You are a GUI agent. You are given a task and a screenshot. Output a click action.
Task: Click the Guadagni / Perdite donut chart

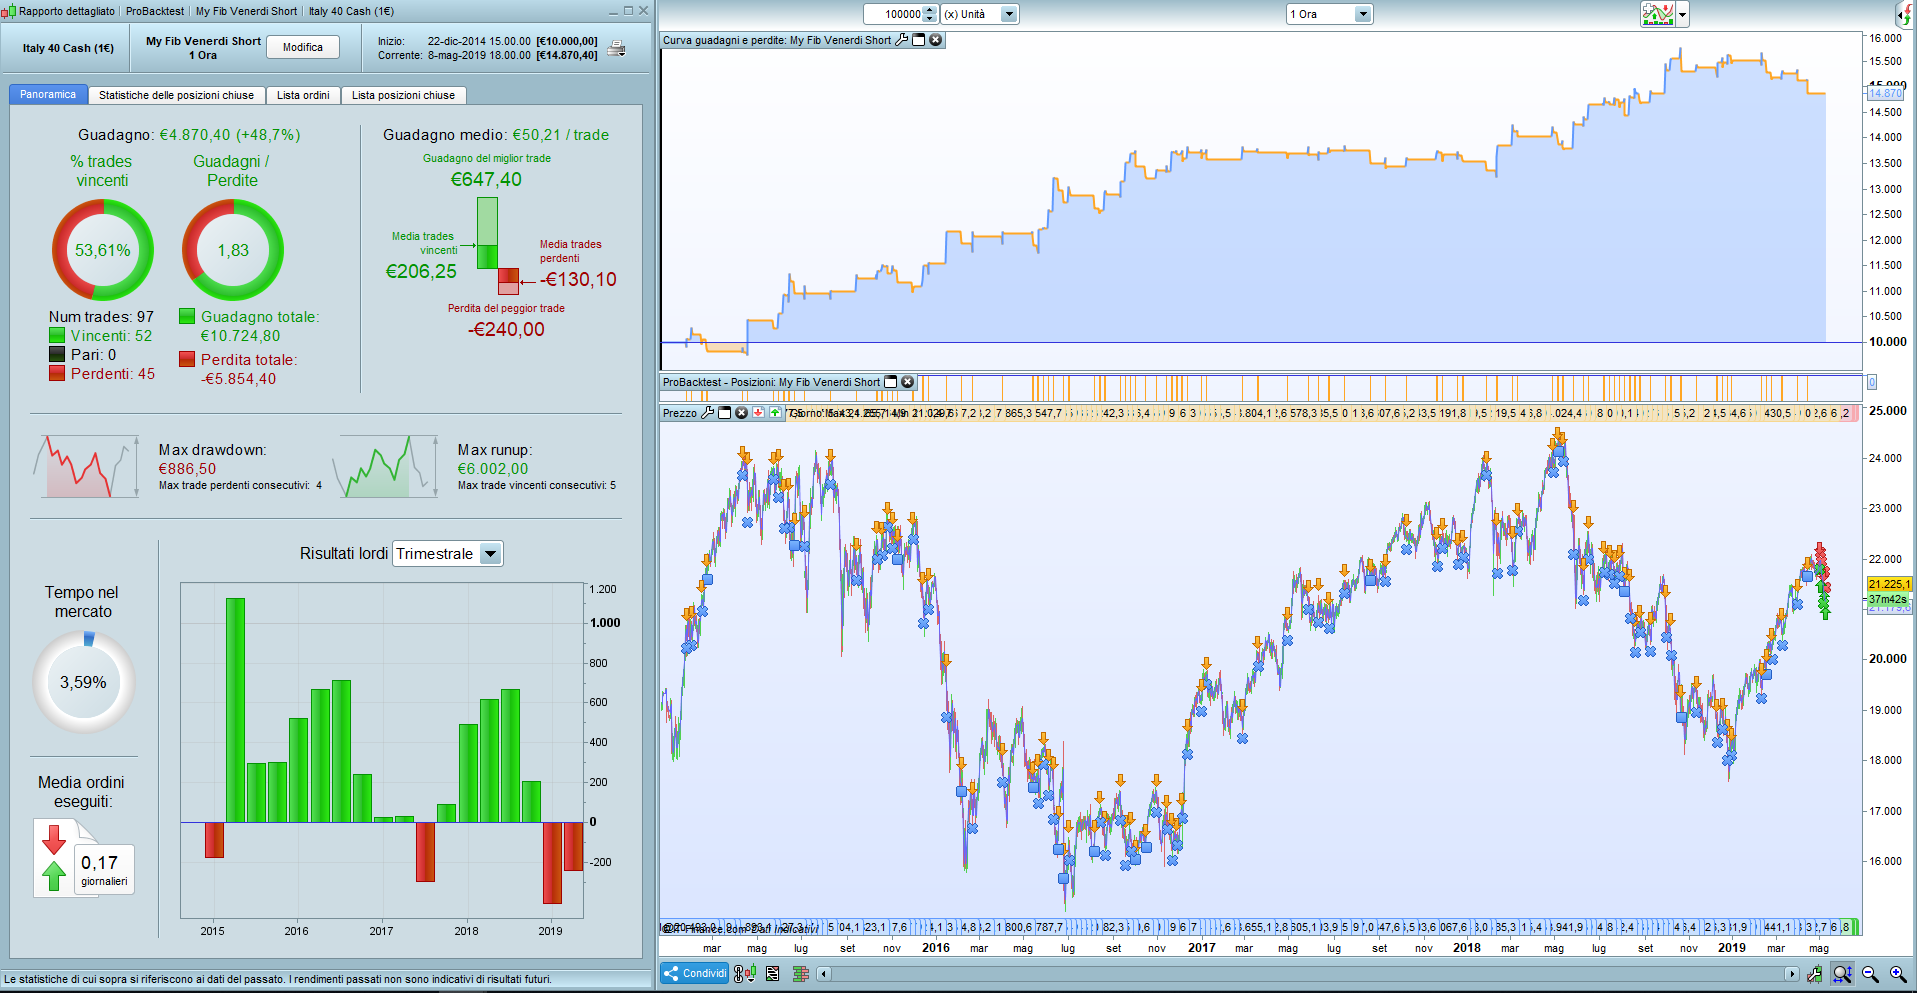pos(233,250)
